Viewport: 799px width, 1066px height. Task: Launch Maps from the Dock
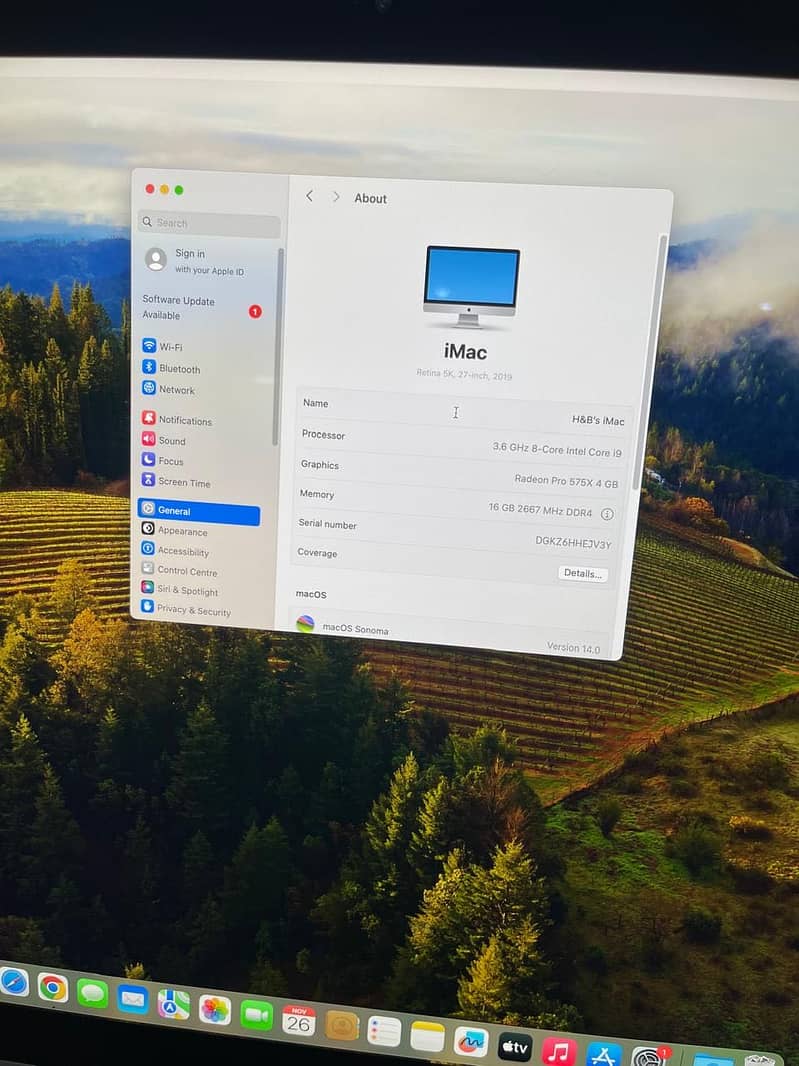tap(173, 1004)
